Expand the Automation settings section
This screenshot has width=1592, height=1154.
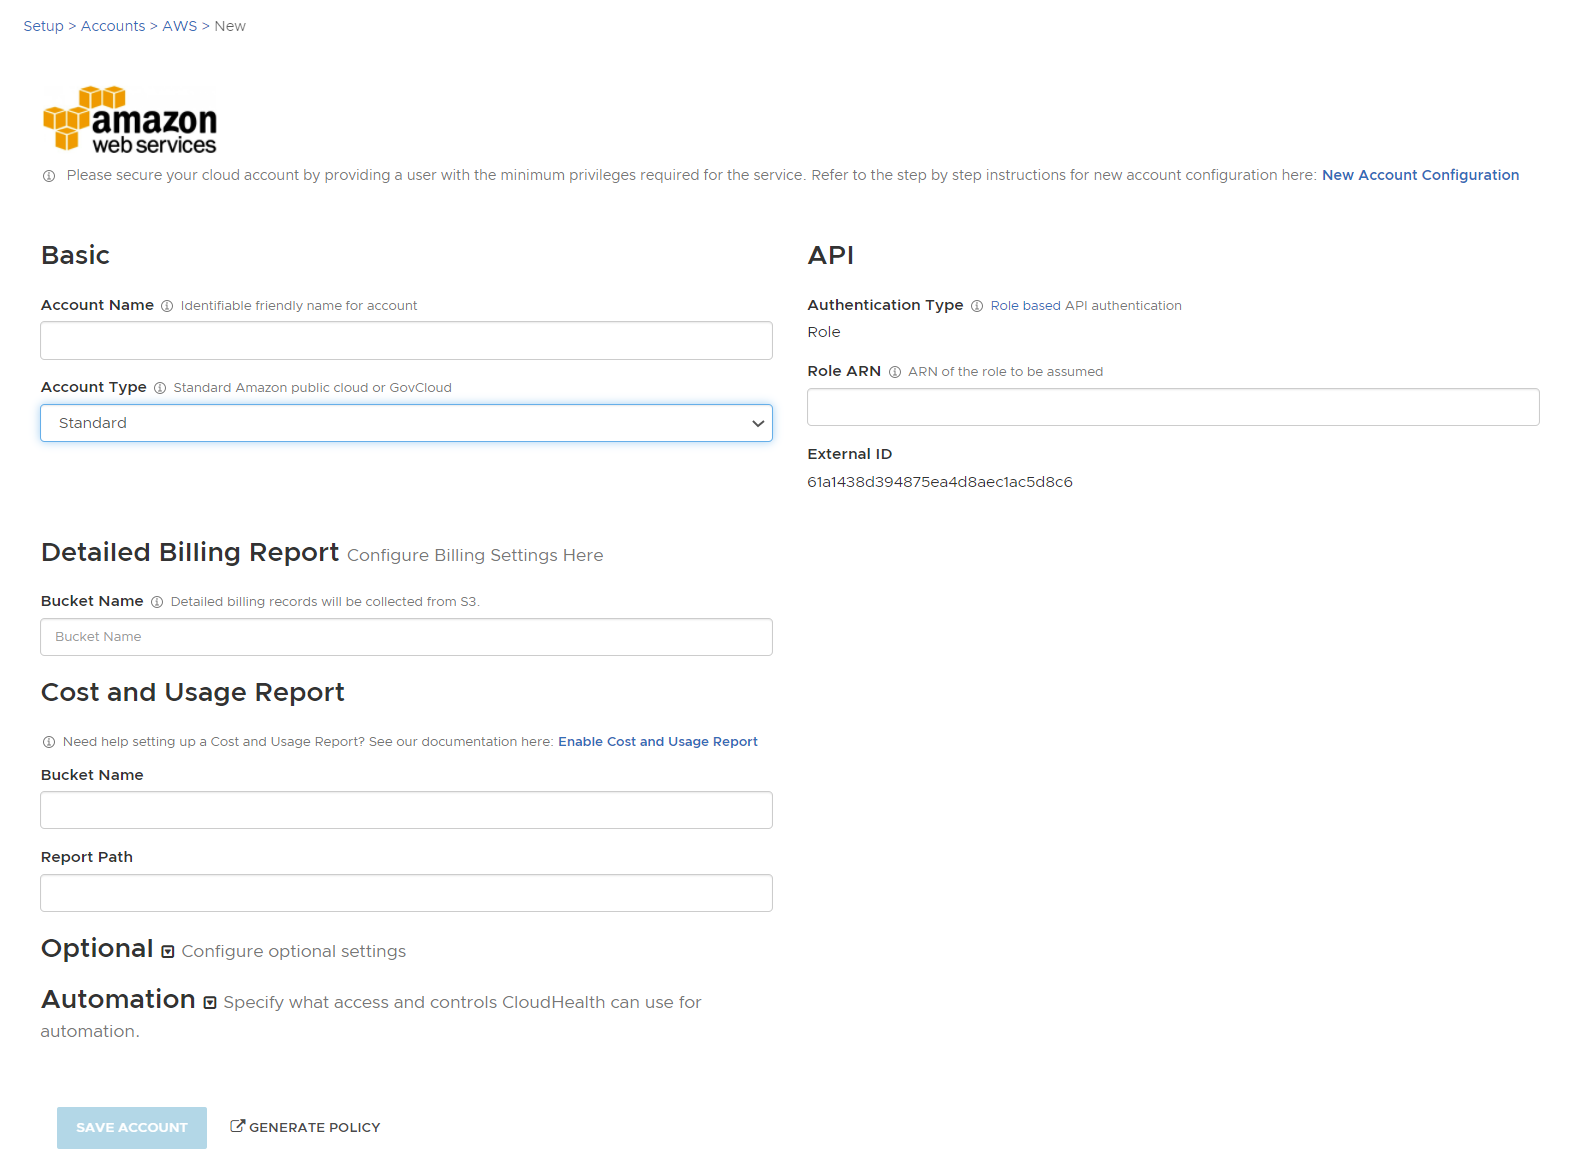tap(210, 1003)
